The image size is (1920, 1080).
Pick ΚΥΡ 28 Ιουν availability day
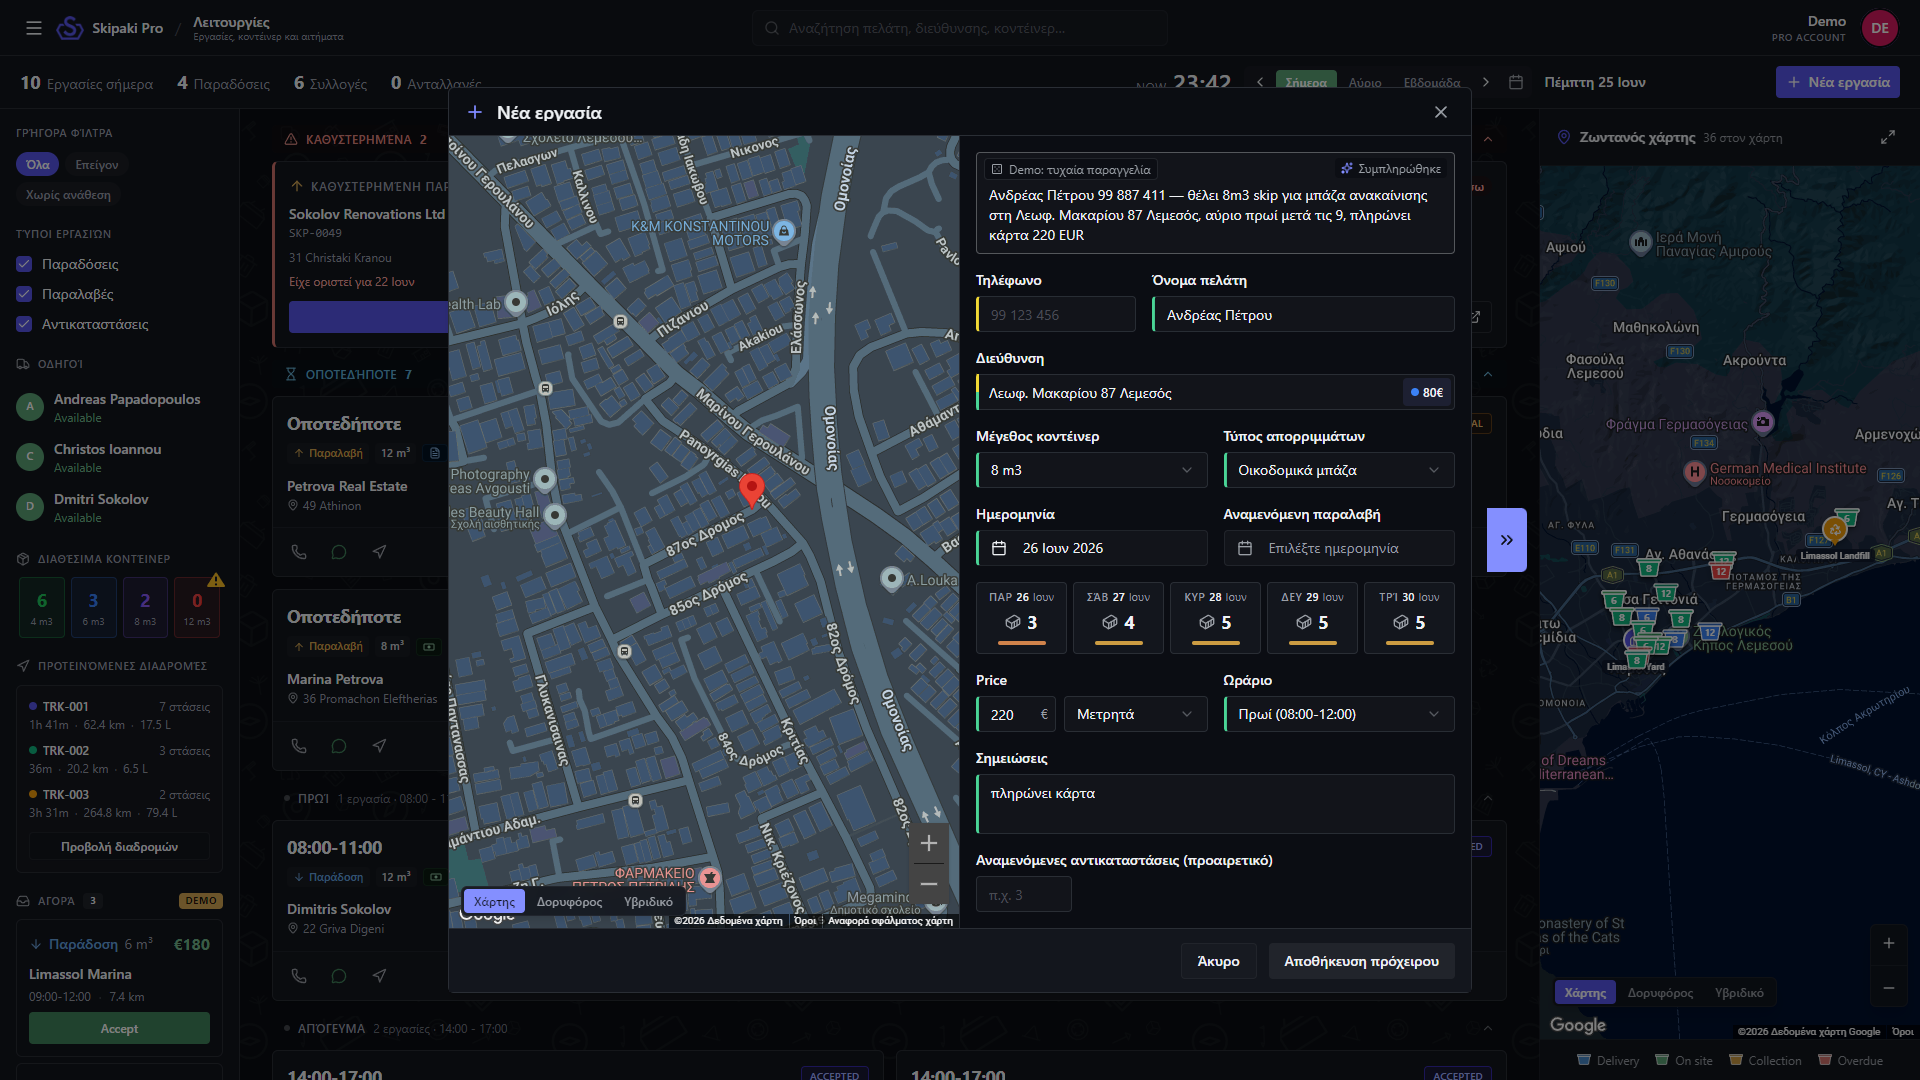click(1215, 618)
